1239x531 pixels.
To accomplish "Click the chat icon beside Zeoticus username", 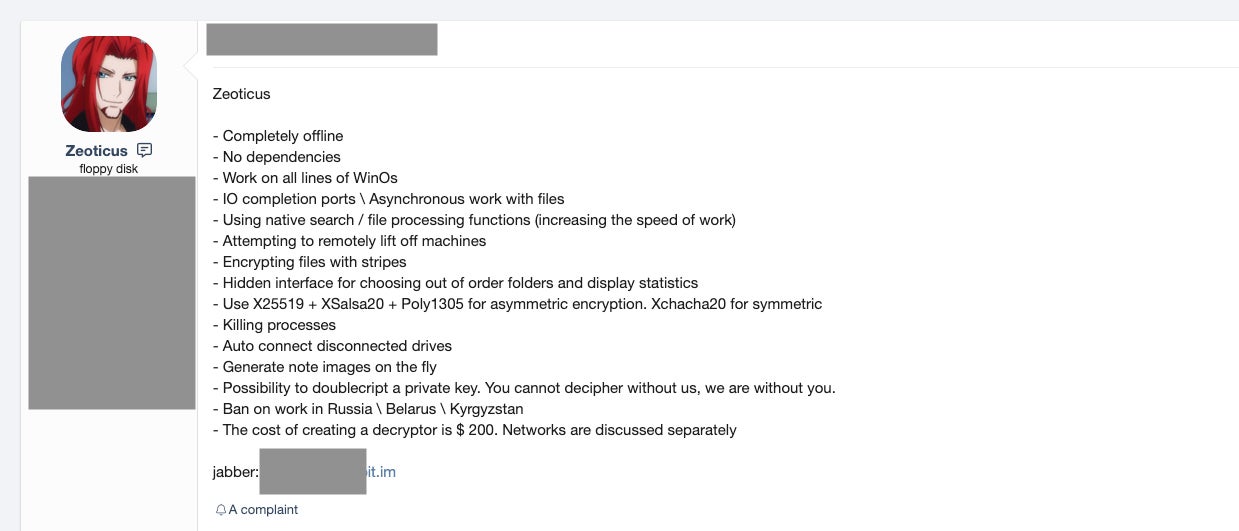I will (145, 150).
